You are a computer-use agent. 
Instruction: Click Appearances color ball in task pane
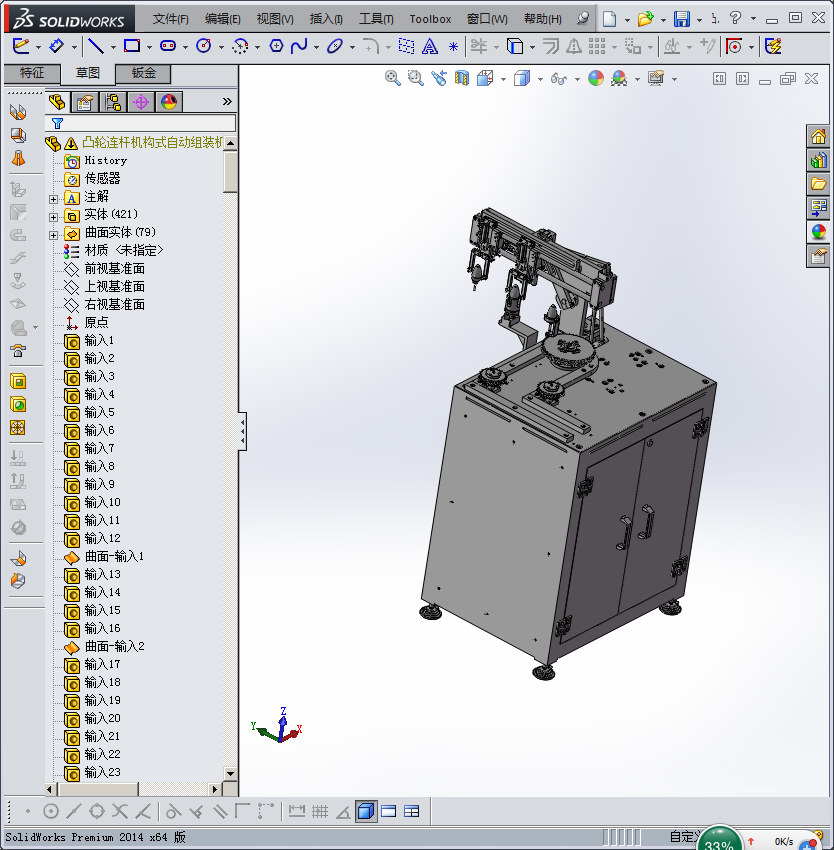[x=818, y=231]
